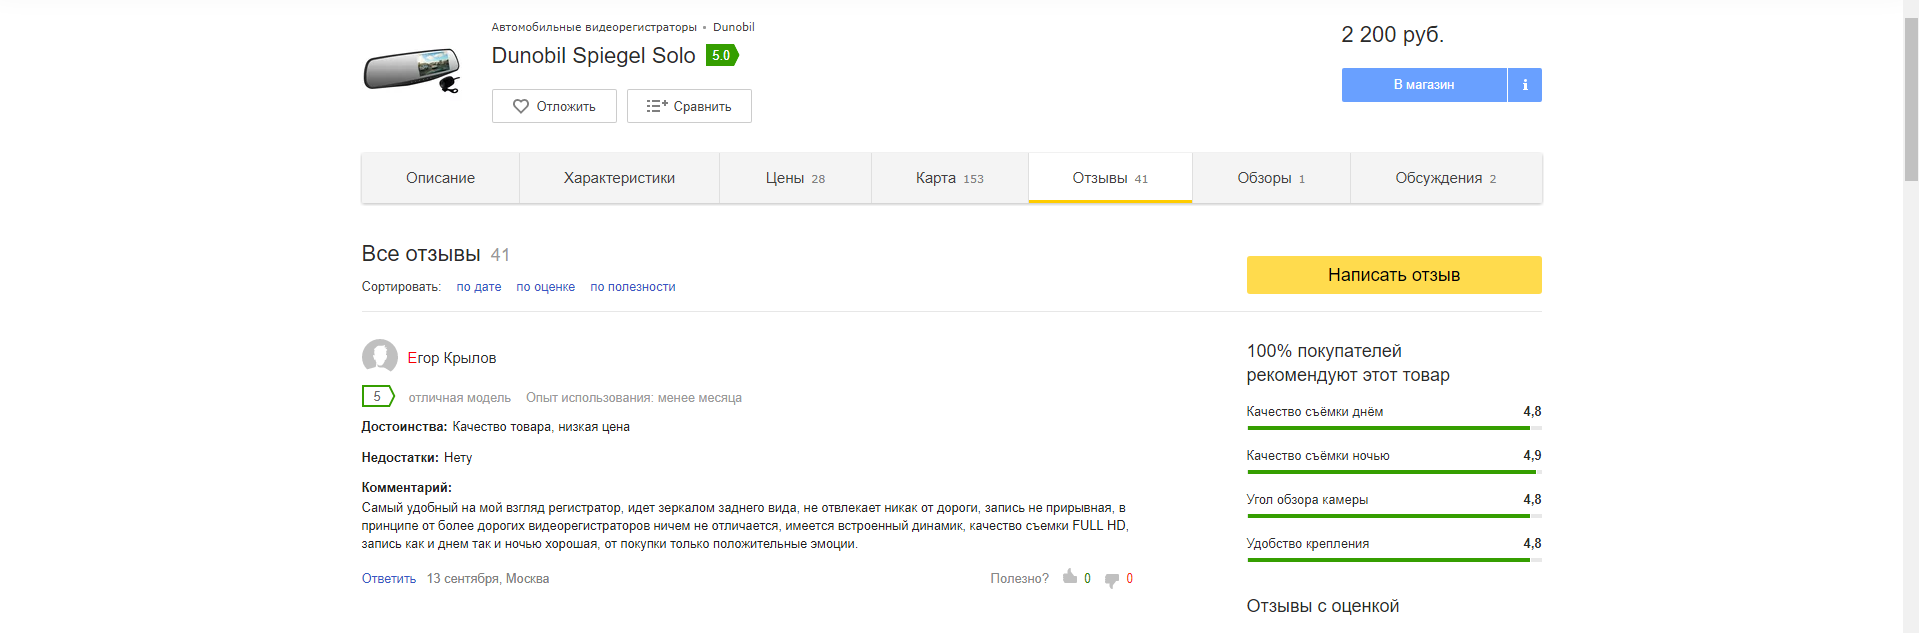Sort reviews по оценке
Screen dimensions: 1919x633
click(546, 287)
